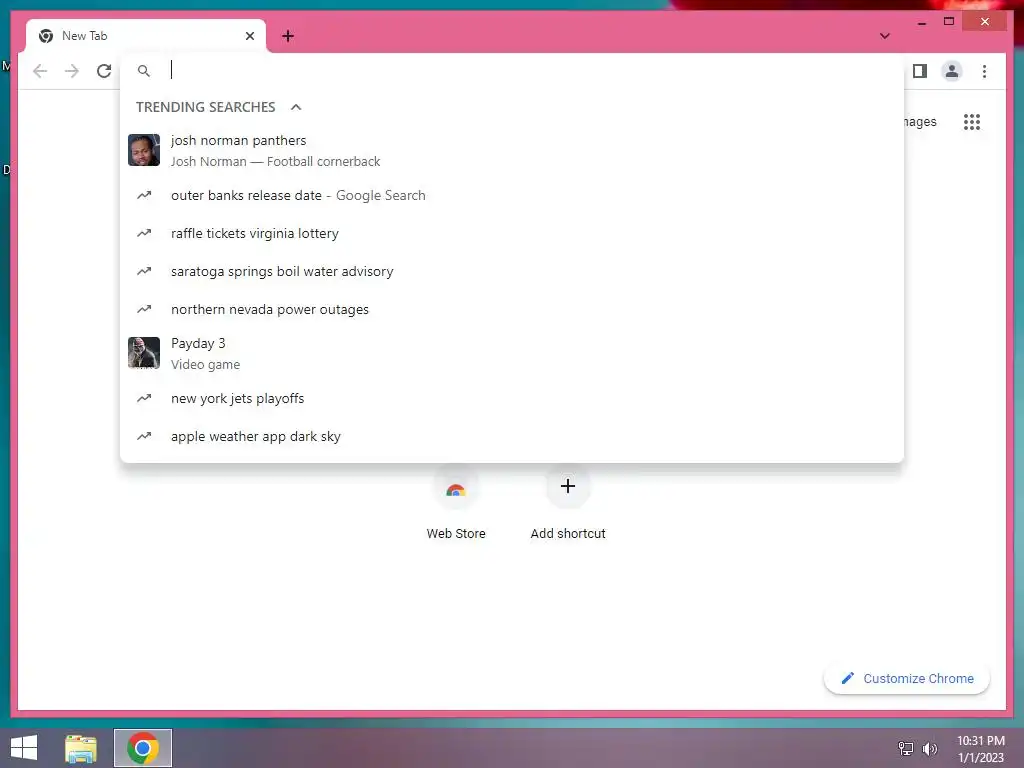Image resolution: width=1024 pixels, height=768 pixels.
Task: Pick the new york jets playoffs suggestion
Action: coord(512,398)
